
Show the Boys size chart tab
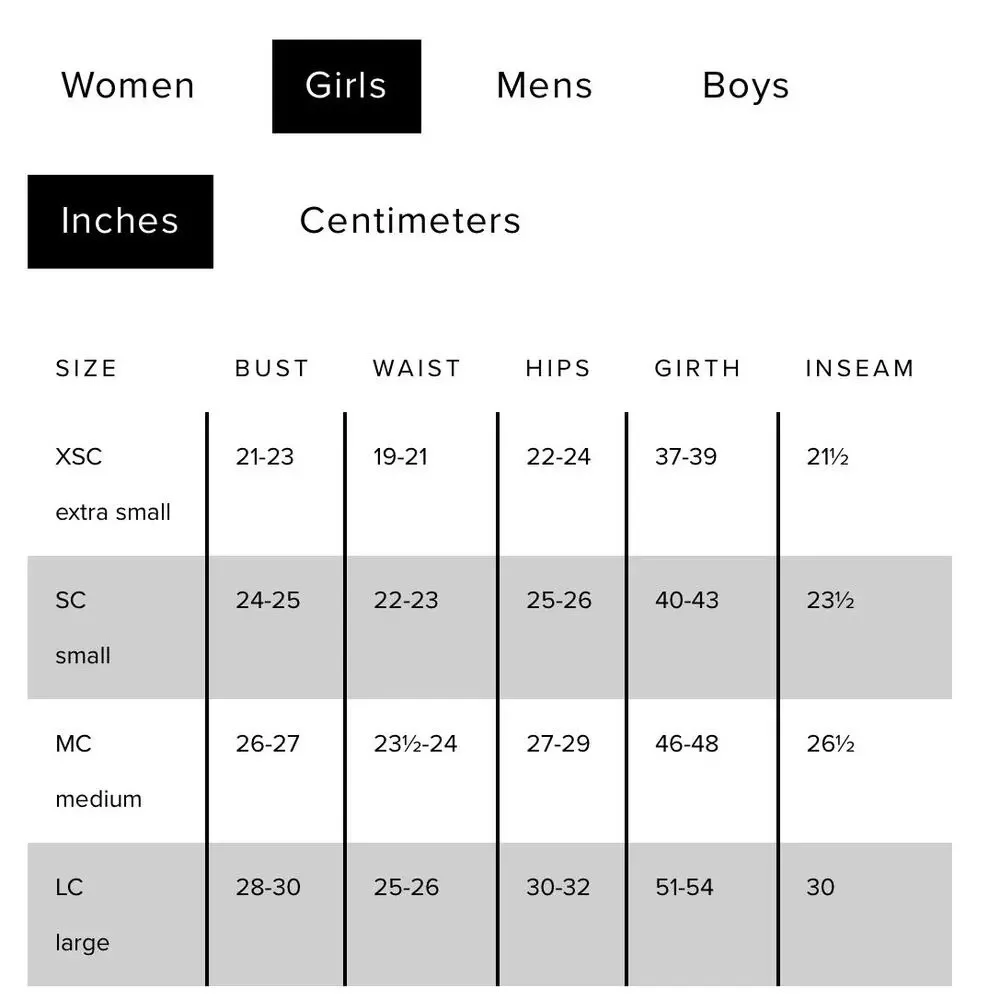[x=746, y=86]
